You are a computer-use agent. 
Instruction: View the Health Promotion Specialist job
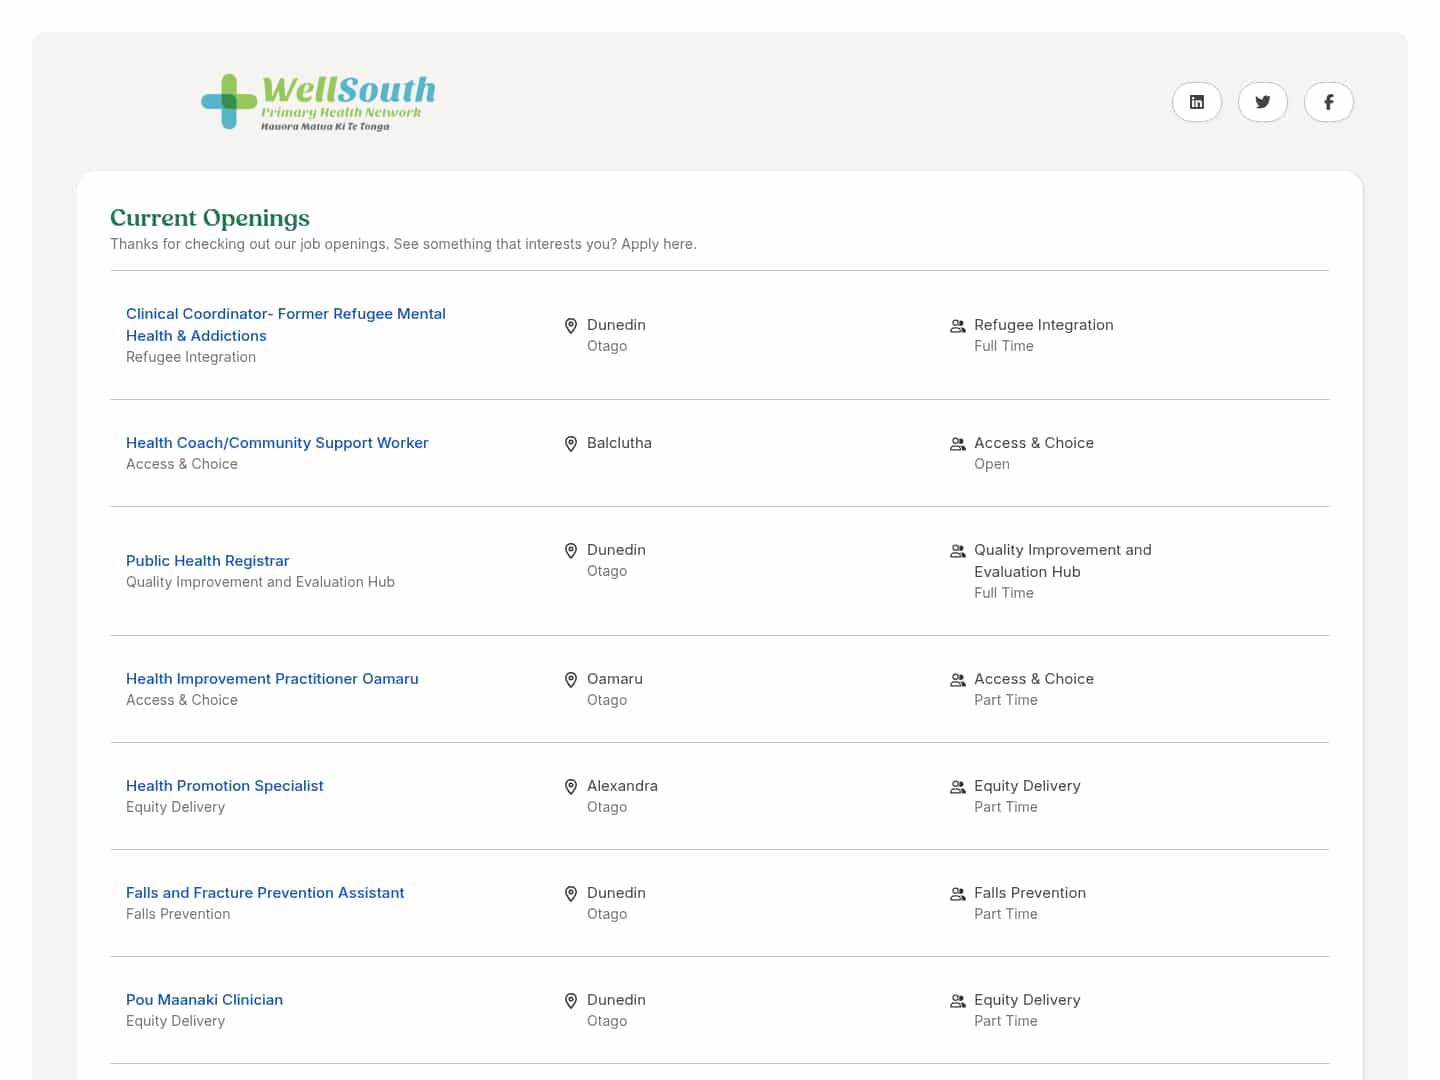224,785
